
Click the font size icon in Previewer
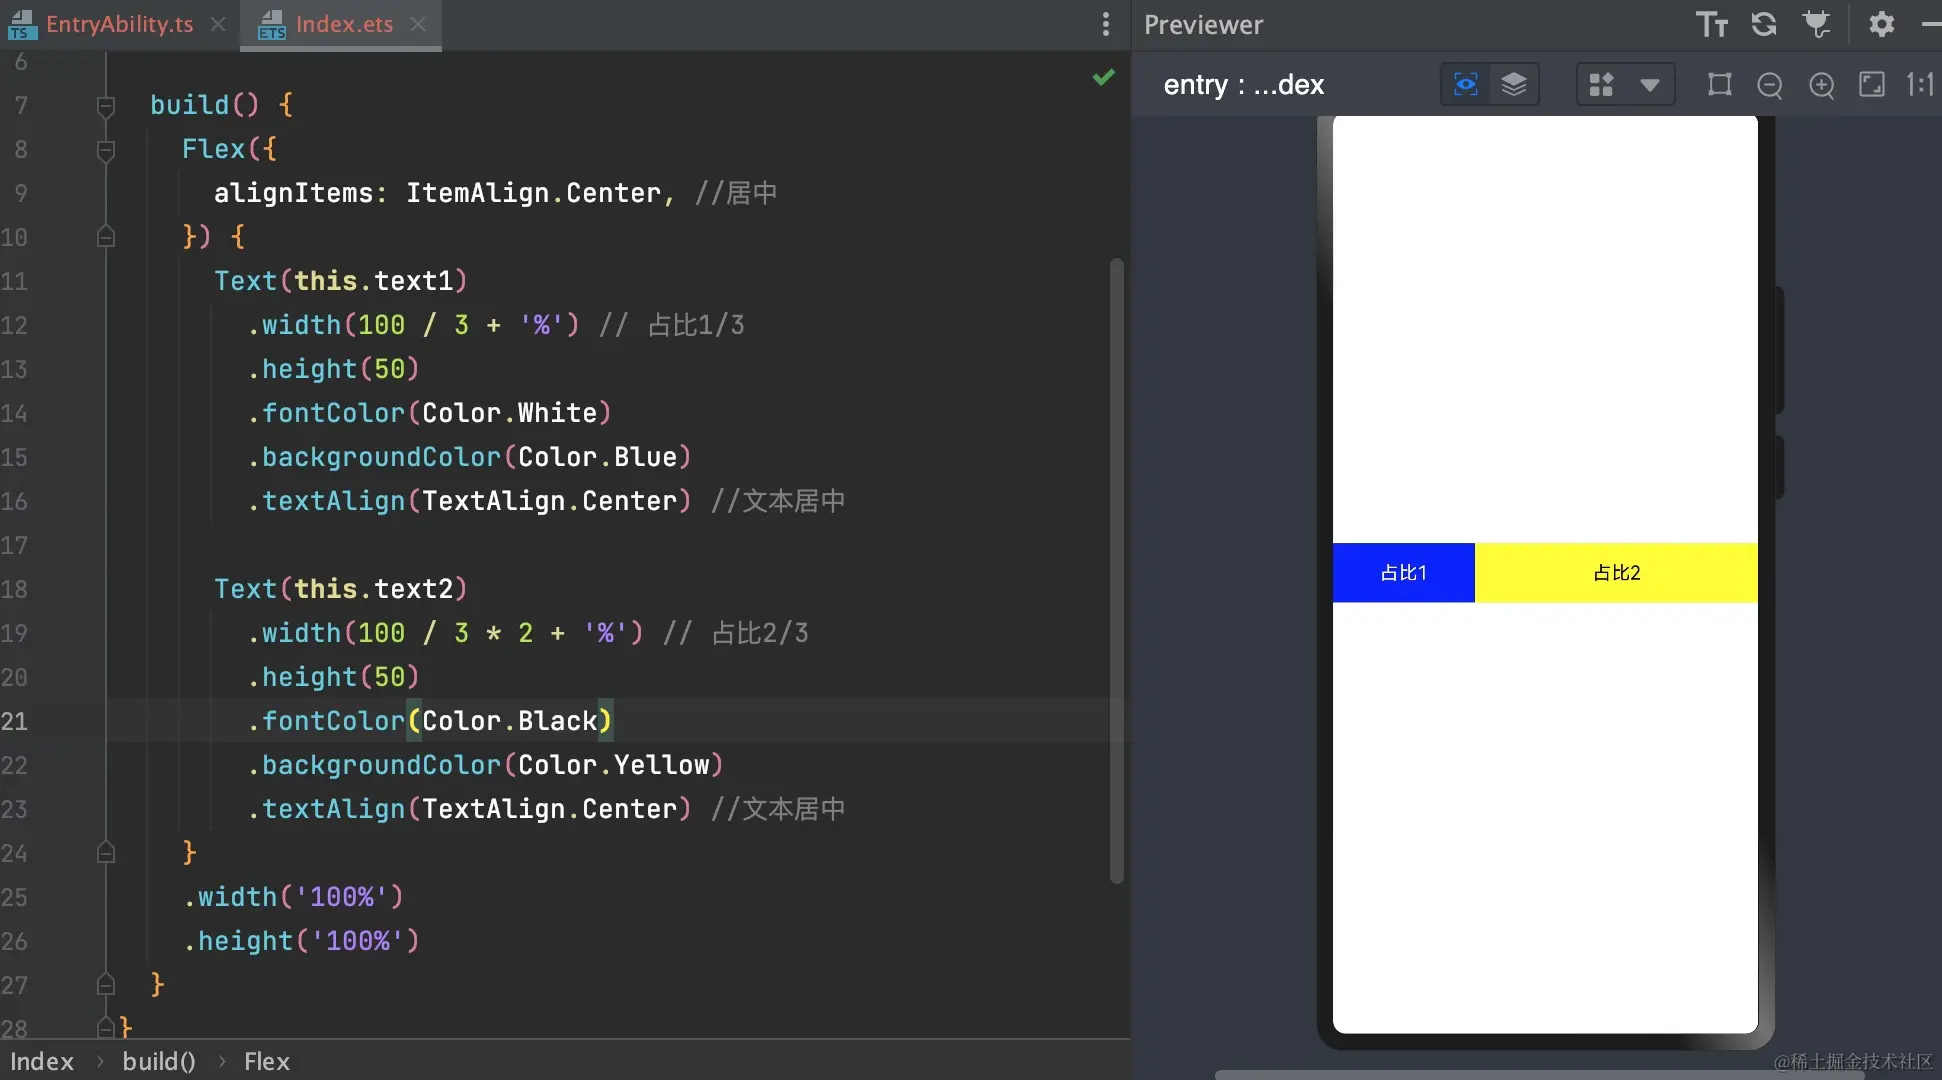point(1711,24)
